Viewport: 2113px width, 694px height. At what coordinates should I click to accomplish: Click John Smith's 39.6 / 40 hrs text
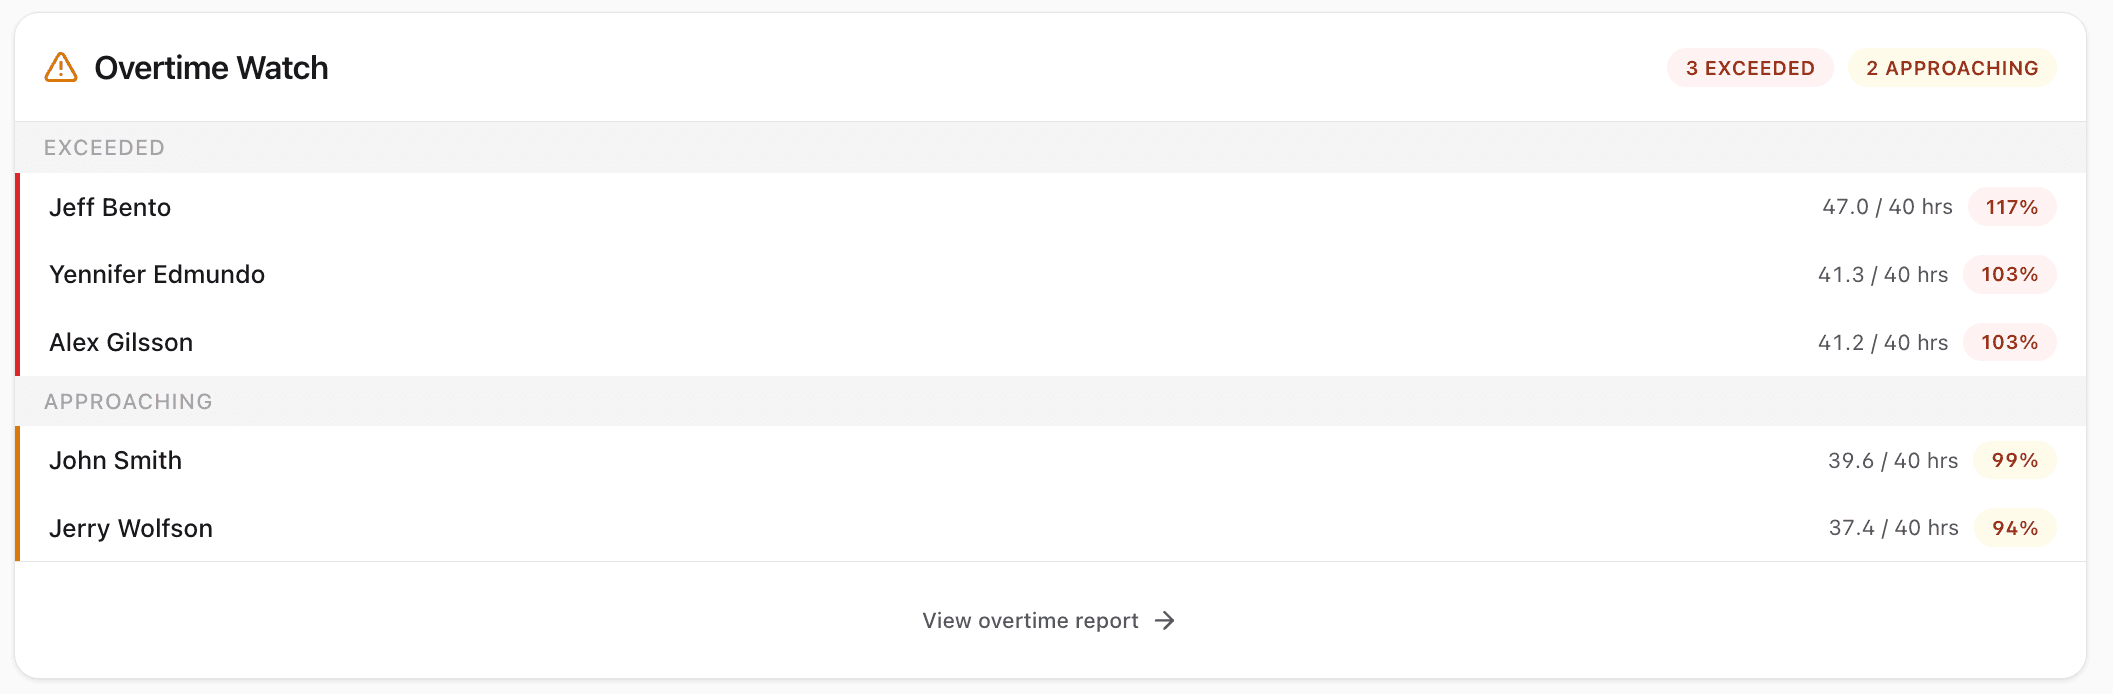tap(1893, 461)
